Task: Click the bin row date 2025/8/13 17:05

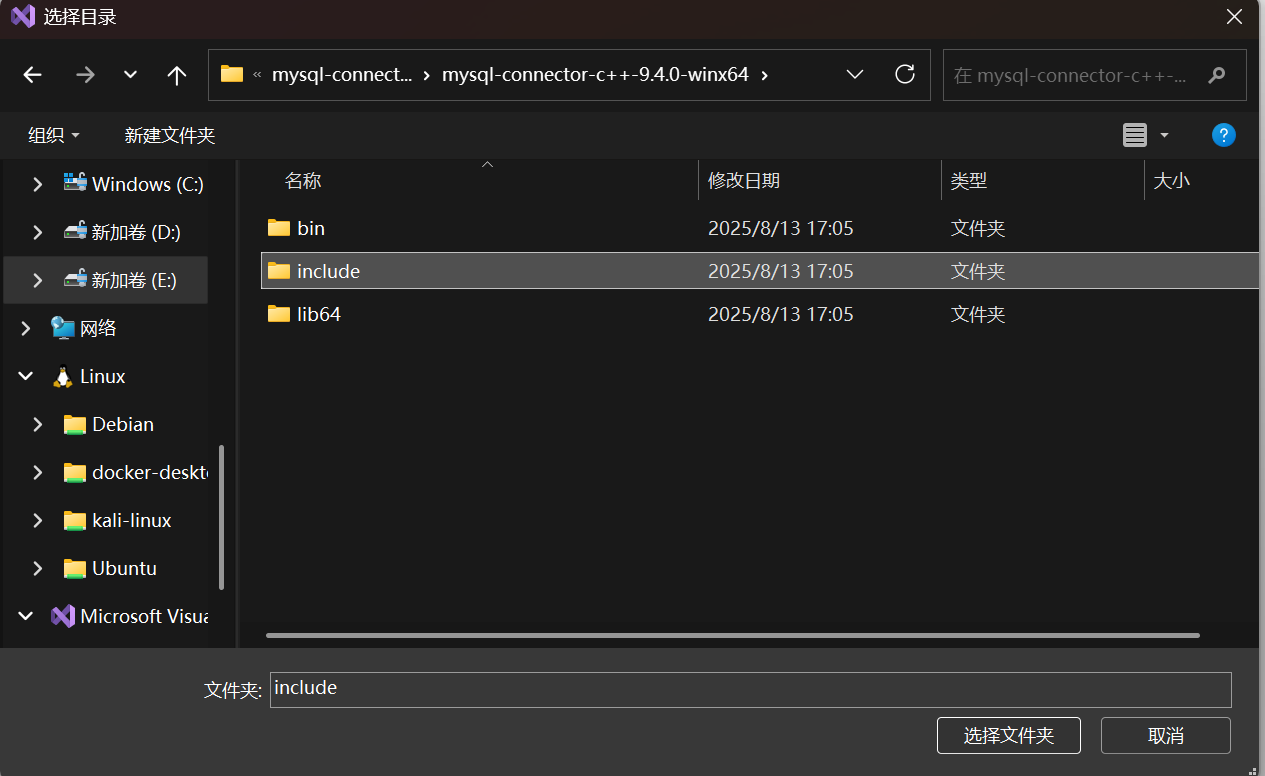Action: tap(781, 228)
